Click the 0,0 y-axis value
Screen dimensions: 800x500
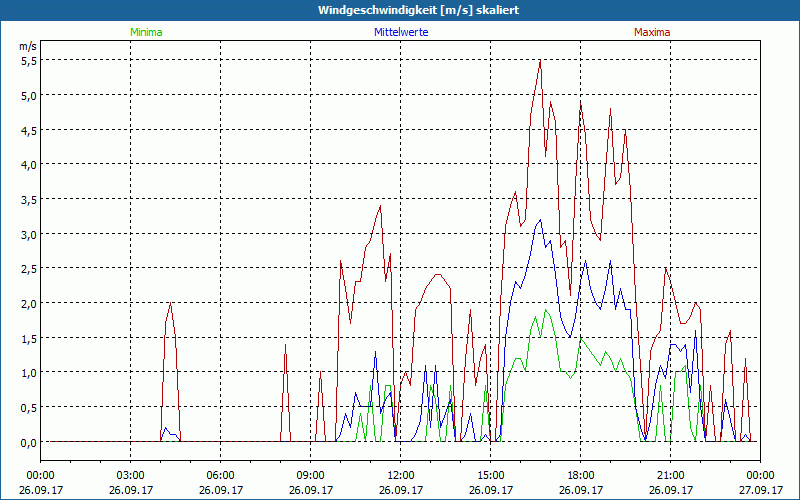tap(28, 442)
